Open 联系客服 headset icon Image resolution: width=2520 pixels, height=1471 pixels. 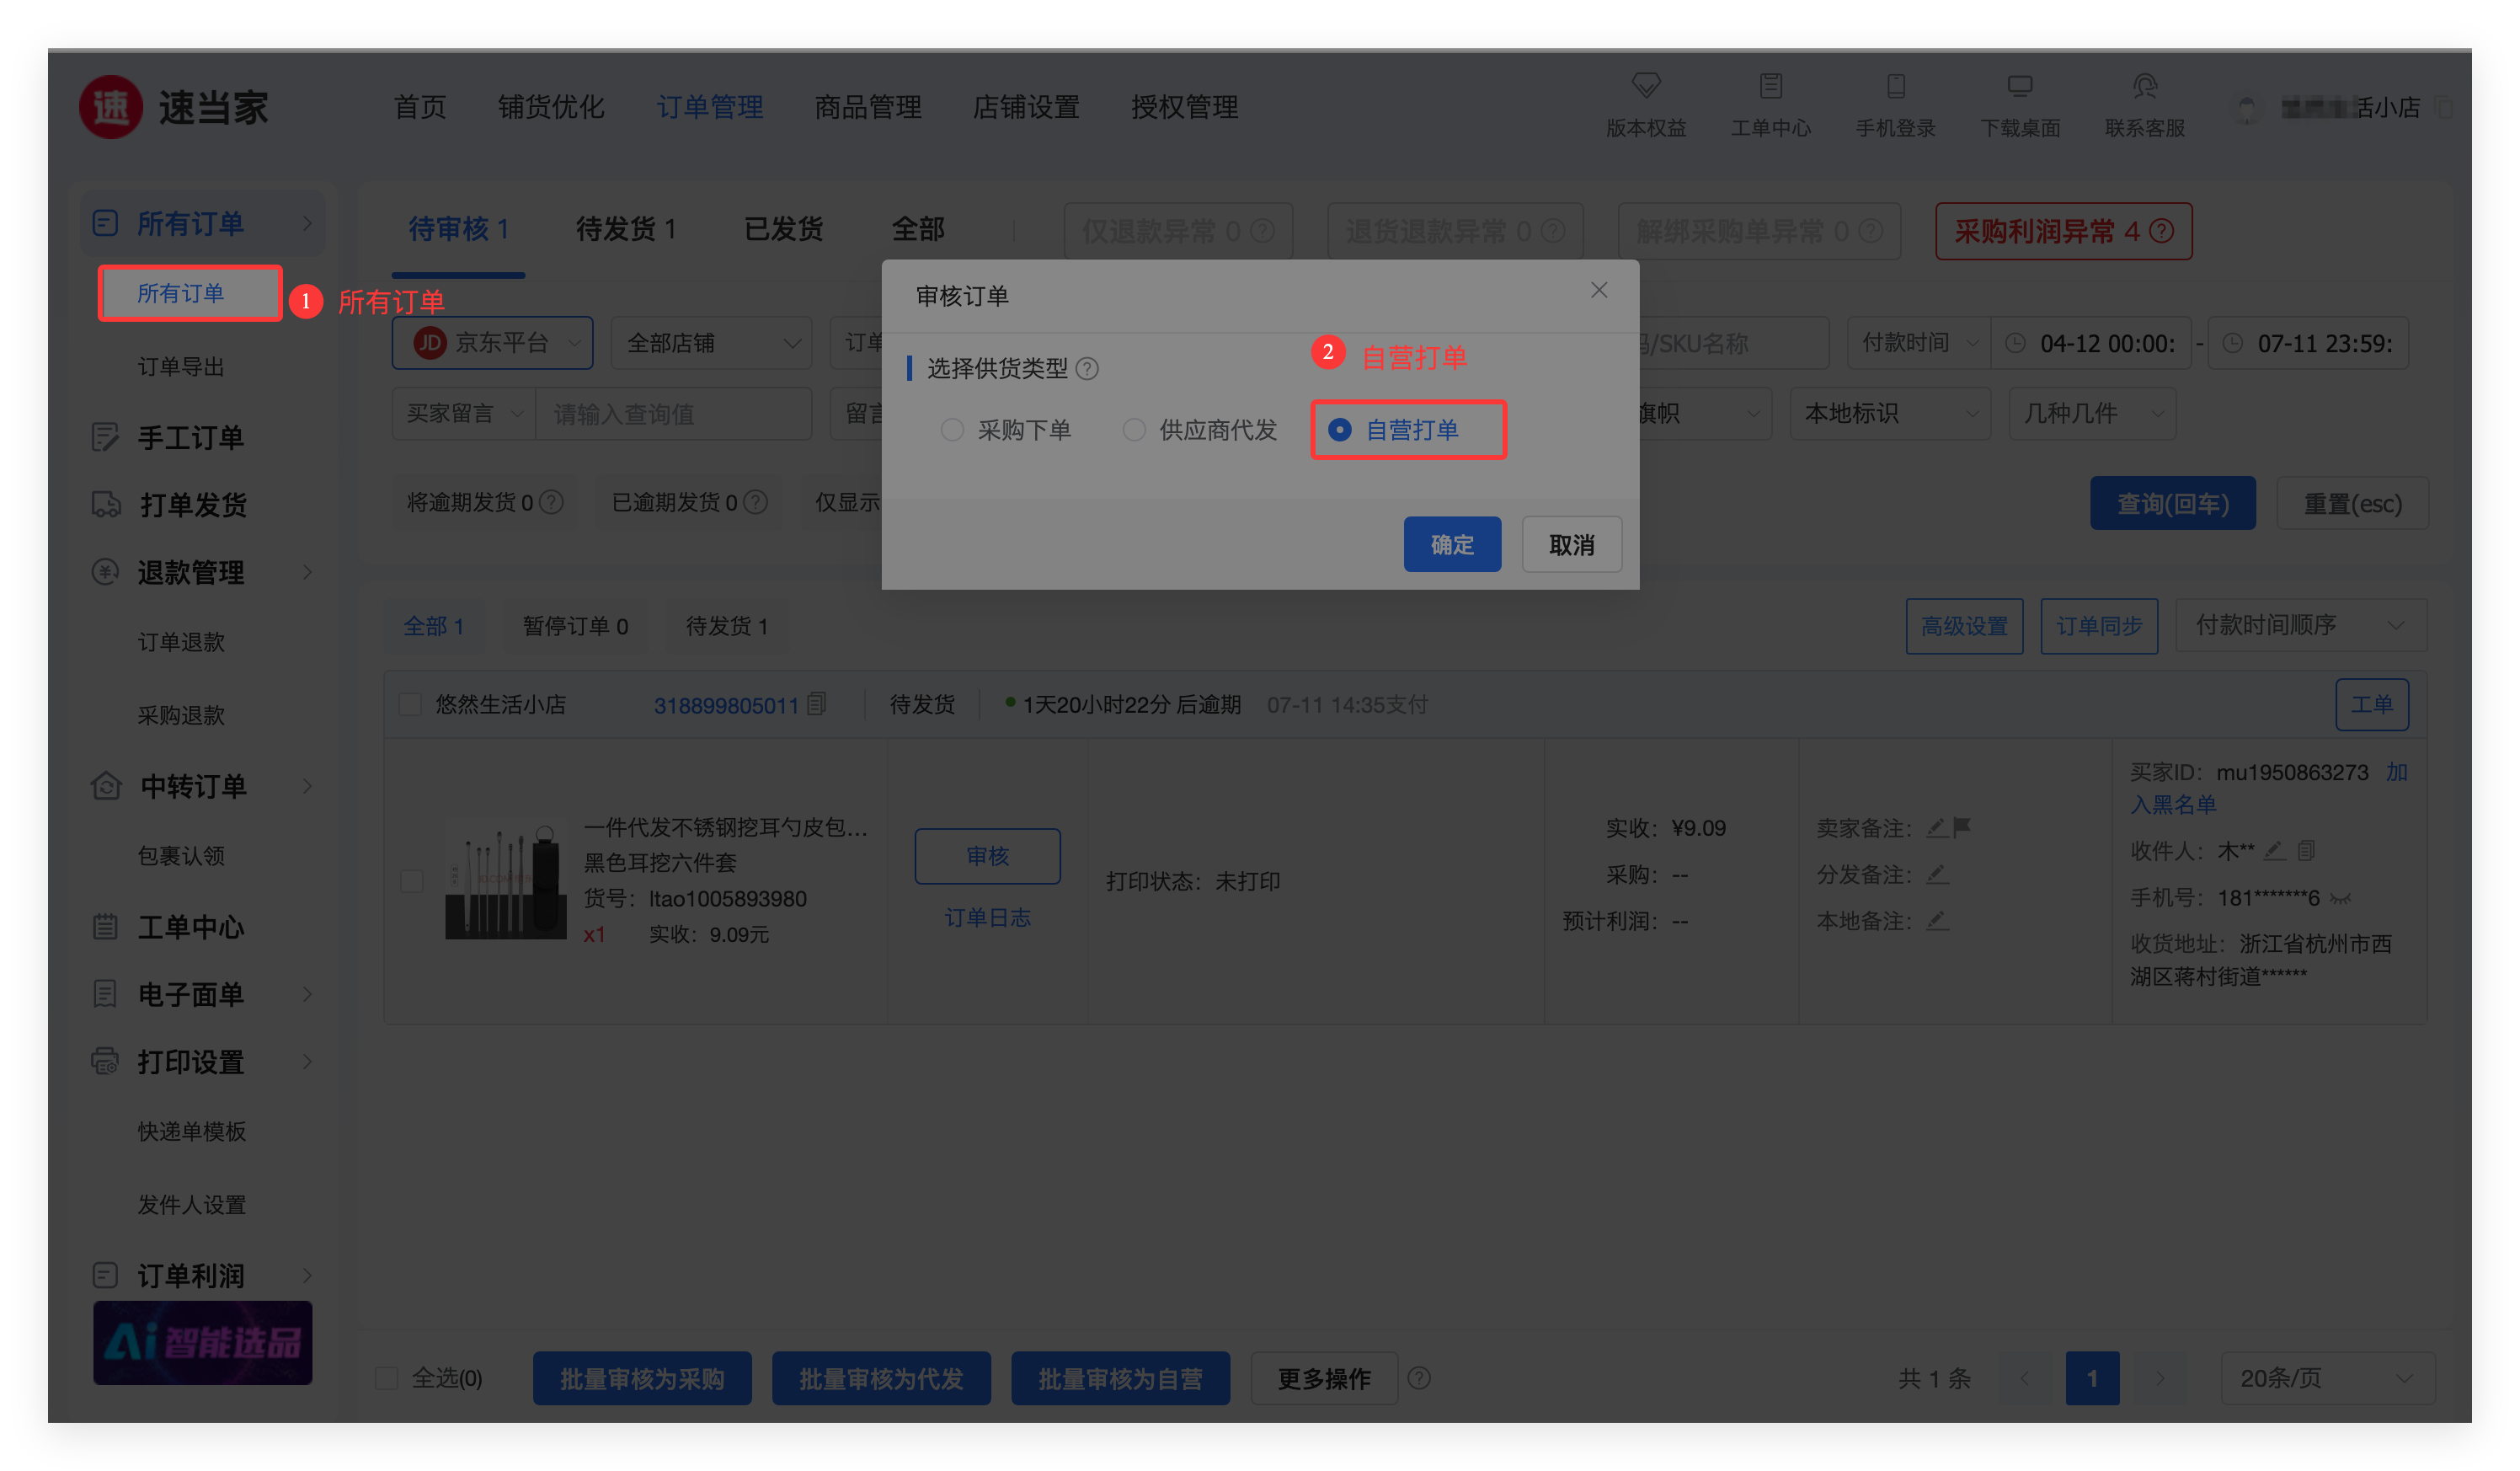(2144, 86)
